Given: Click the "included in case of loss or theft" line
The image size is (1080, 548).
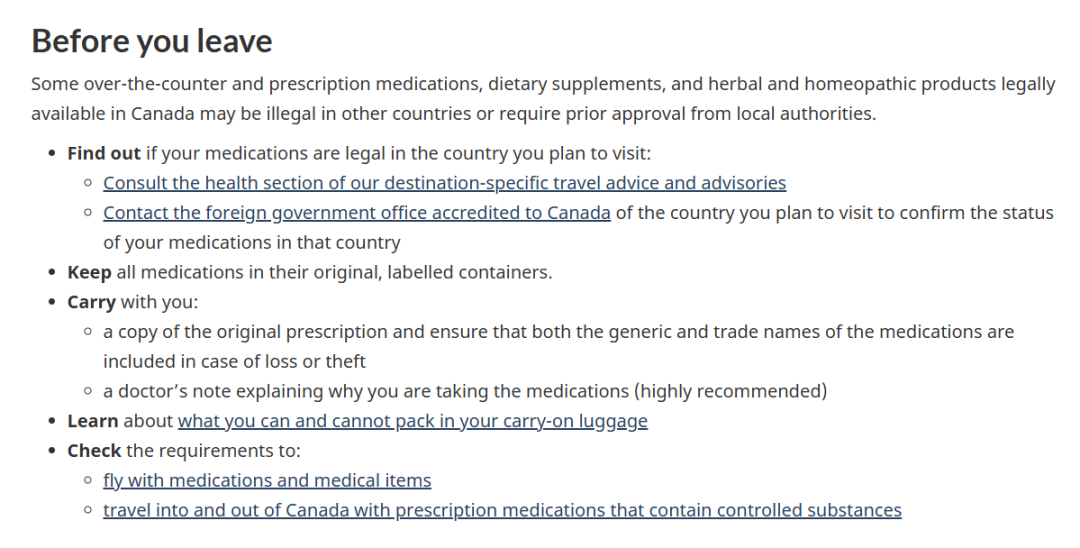Looking at the screenshot, I should 234,361.
